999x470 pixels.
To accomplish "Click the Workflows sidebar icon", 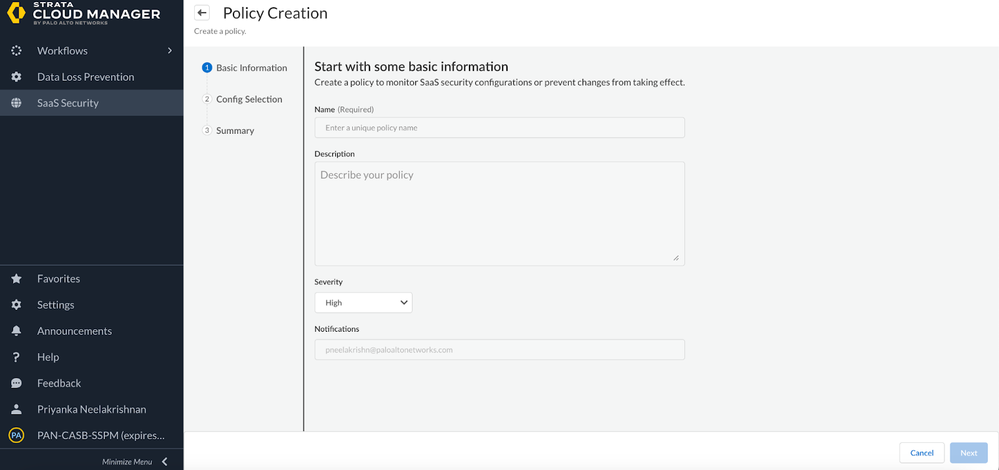I will pyautogui.click(x=16, y=51).
